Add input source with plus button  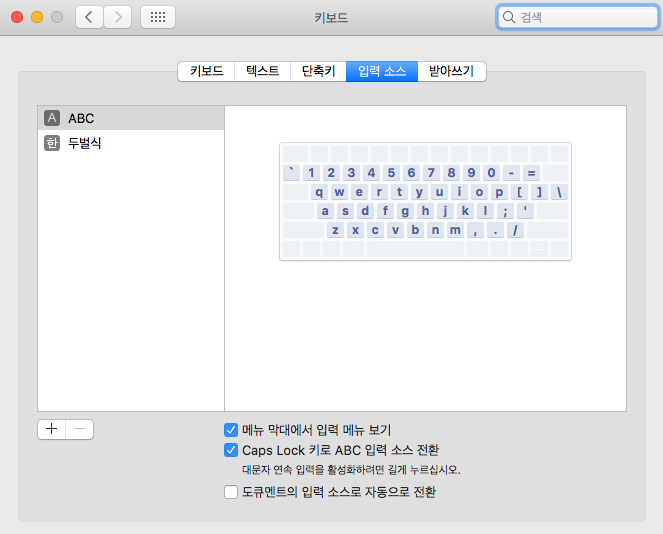point(52,429)
